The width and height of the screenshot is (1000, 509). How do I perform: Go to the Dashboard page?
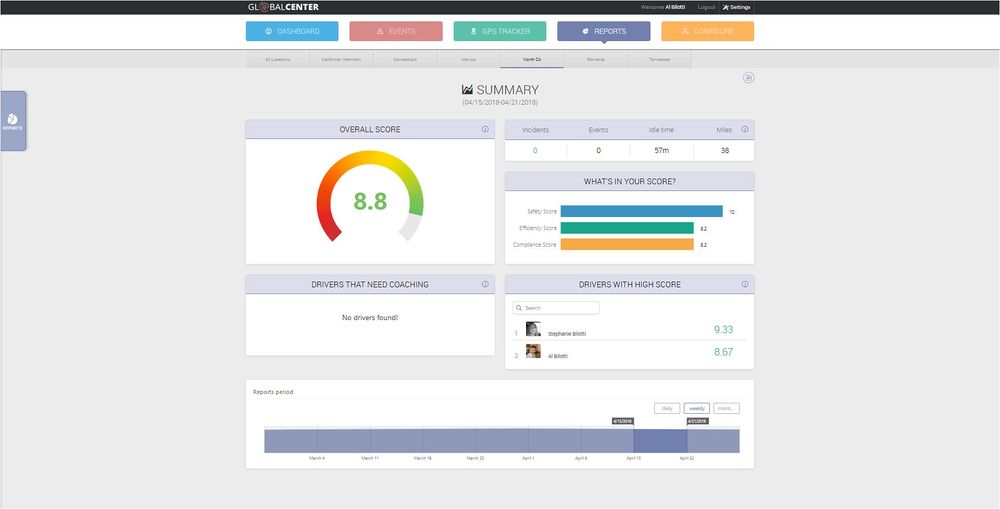[292, 31]
